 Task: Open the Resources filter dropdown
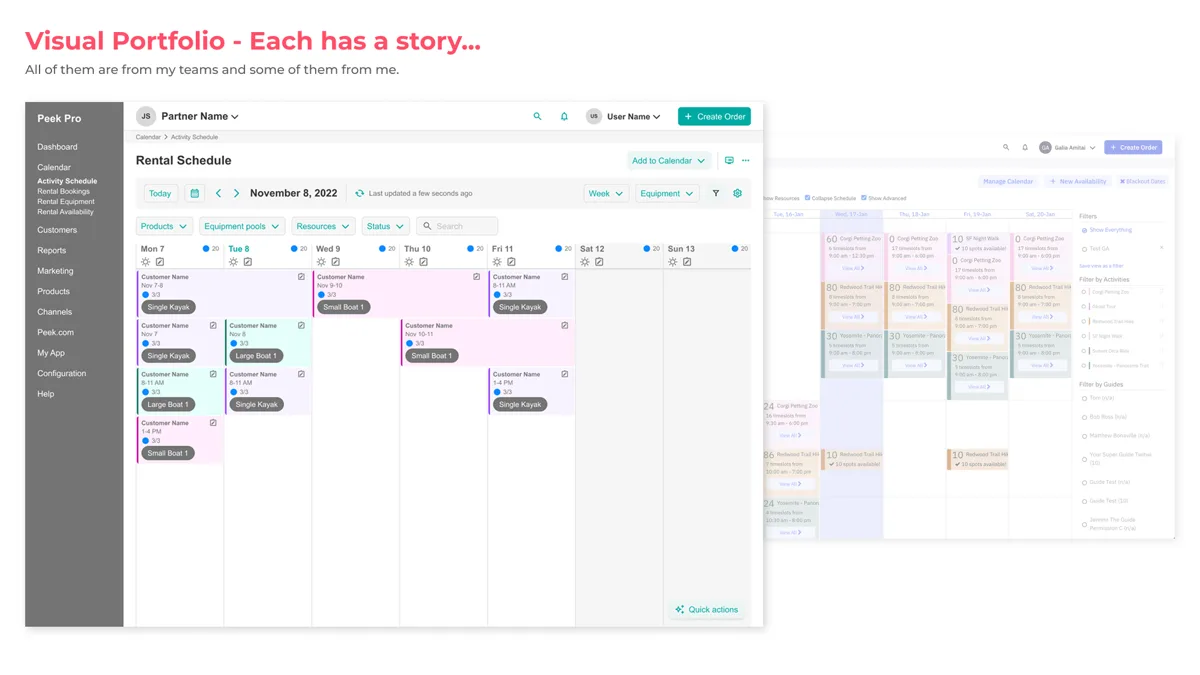coord(322,226)
